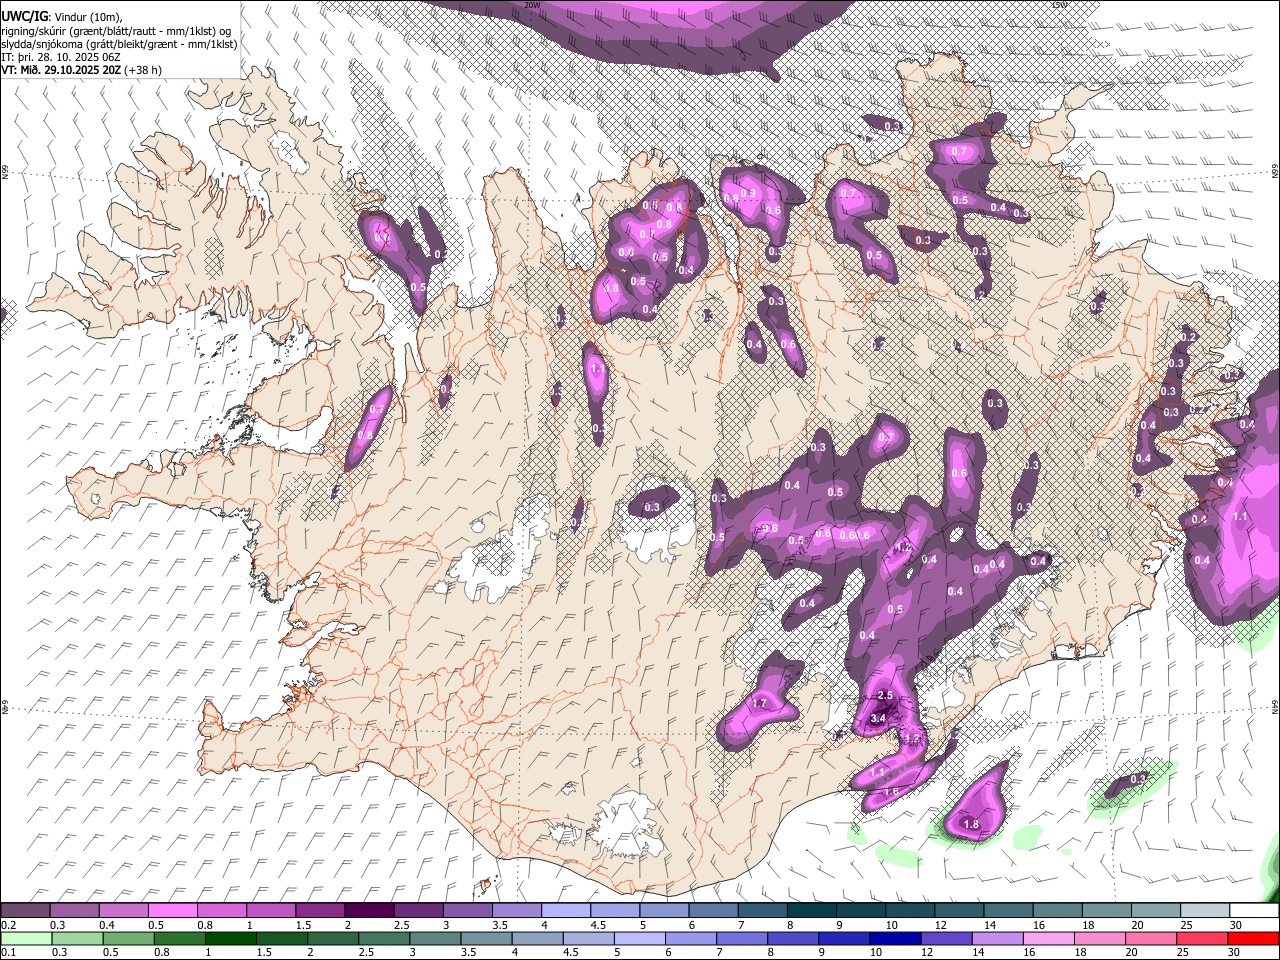Viewport: 1280px width, 960px height.
Task: Click the bright red swatch after 30 in lower legend
Action: (x=1254, y=939)
